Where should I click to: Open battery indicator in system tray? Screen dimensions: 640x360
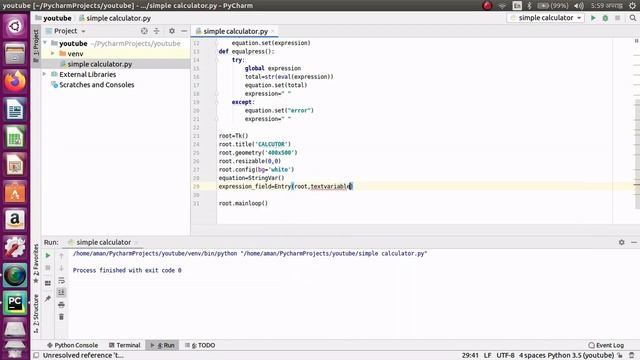(553, 5)
